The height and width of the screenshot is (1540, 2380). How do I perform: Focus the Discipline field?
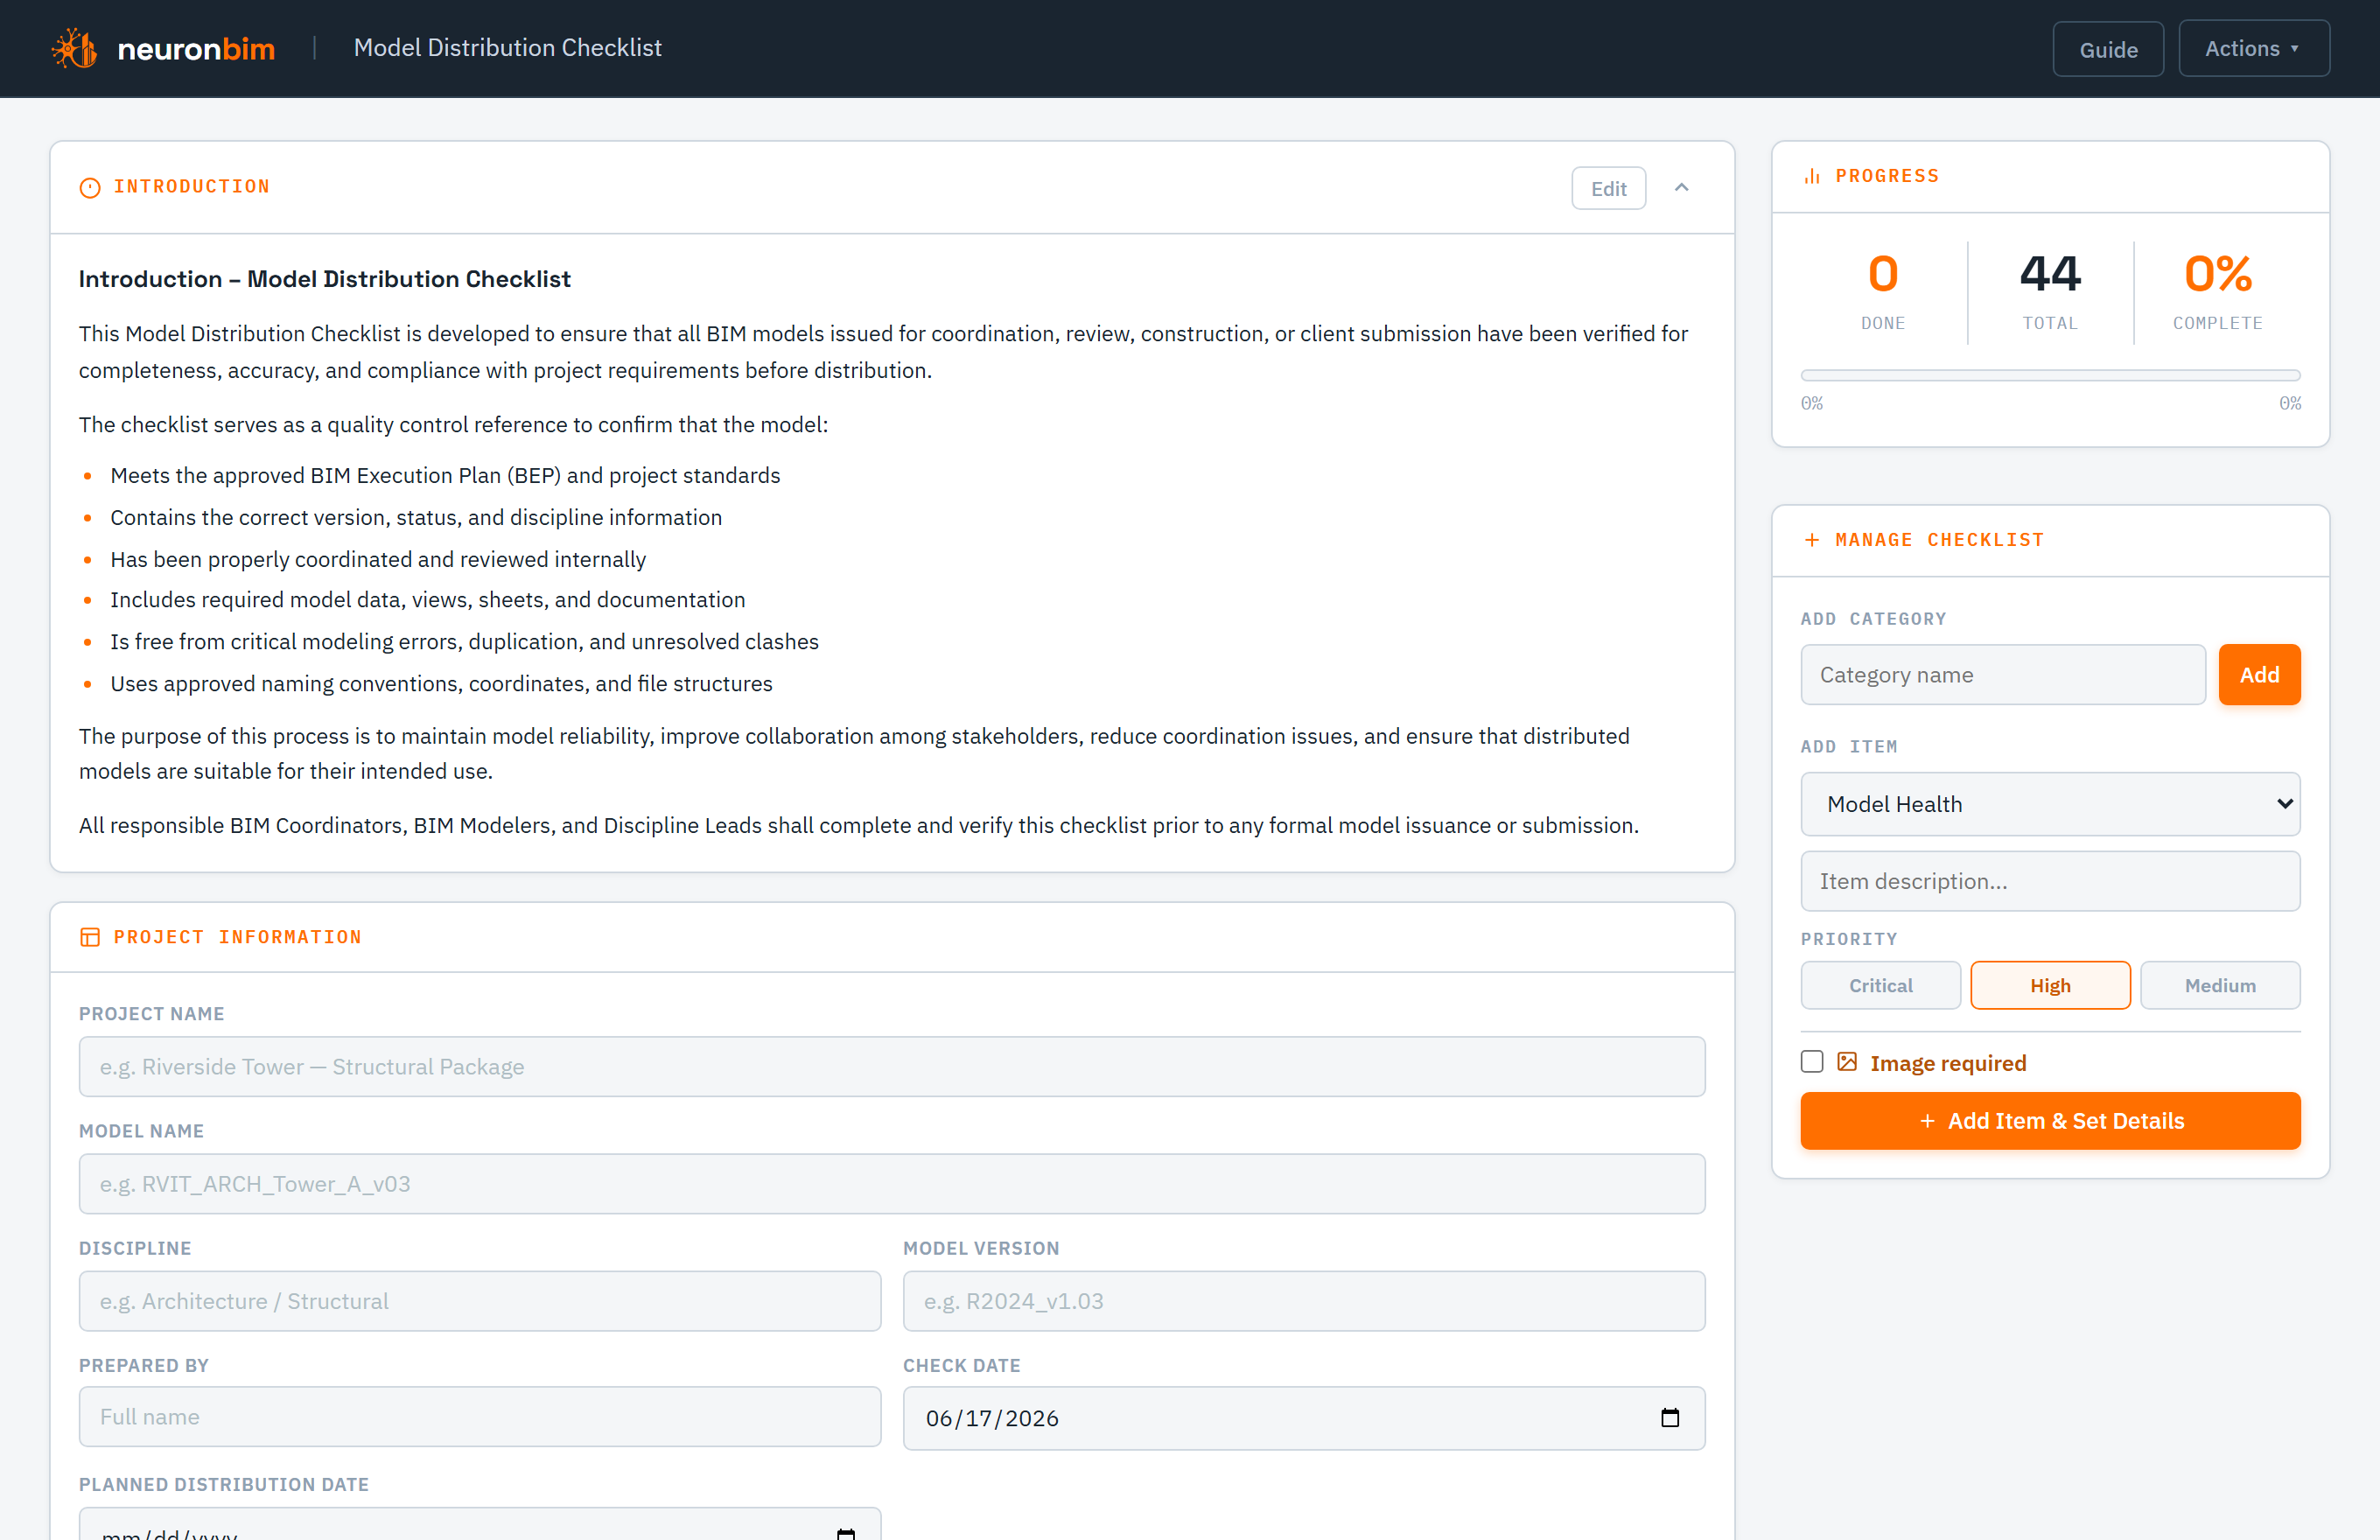click(x=480, y=1301)
